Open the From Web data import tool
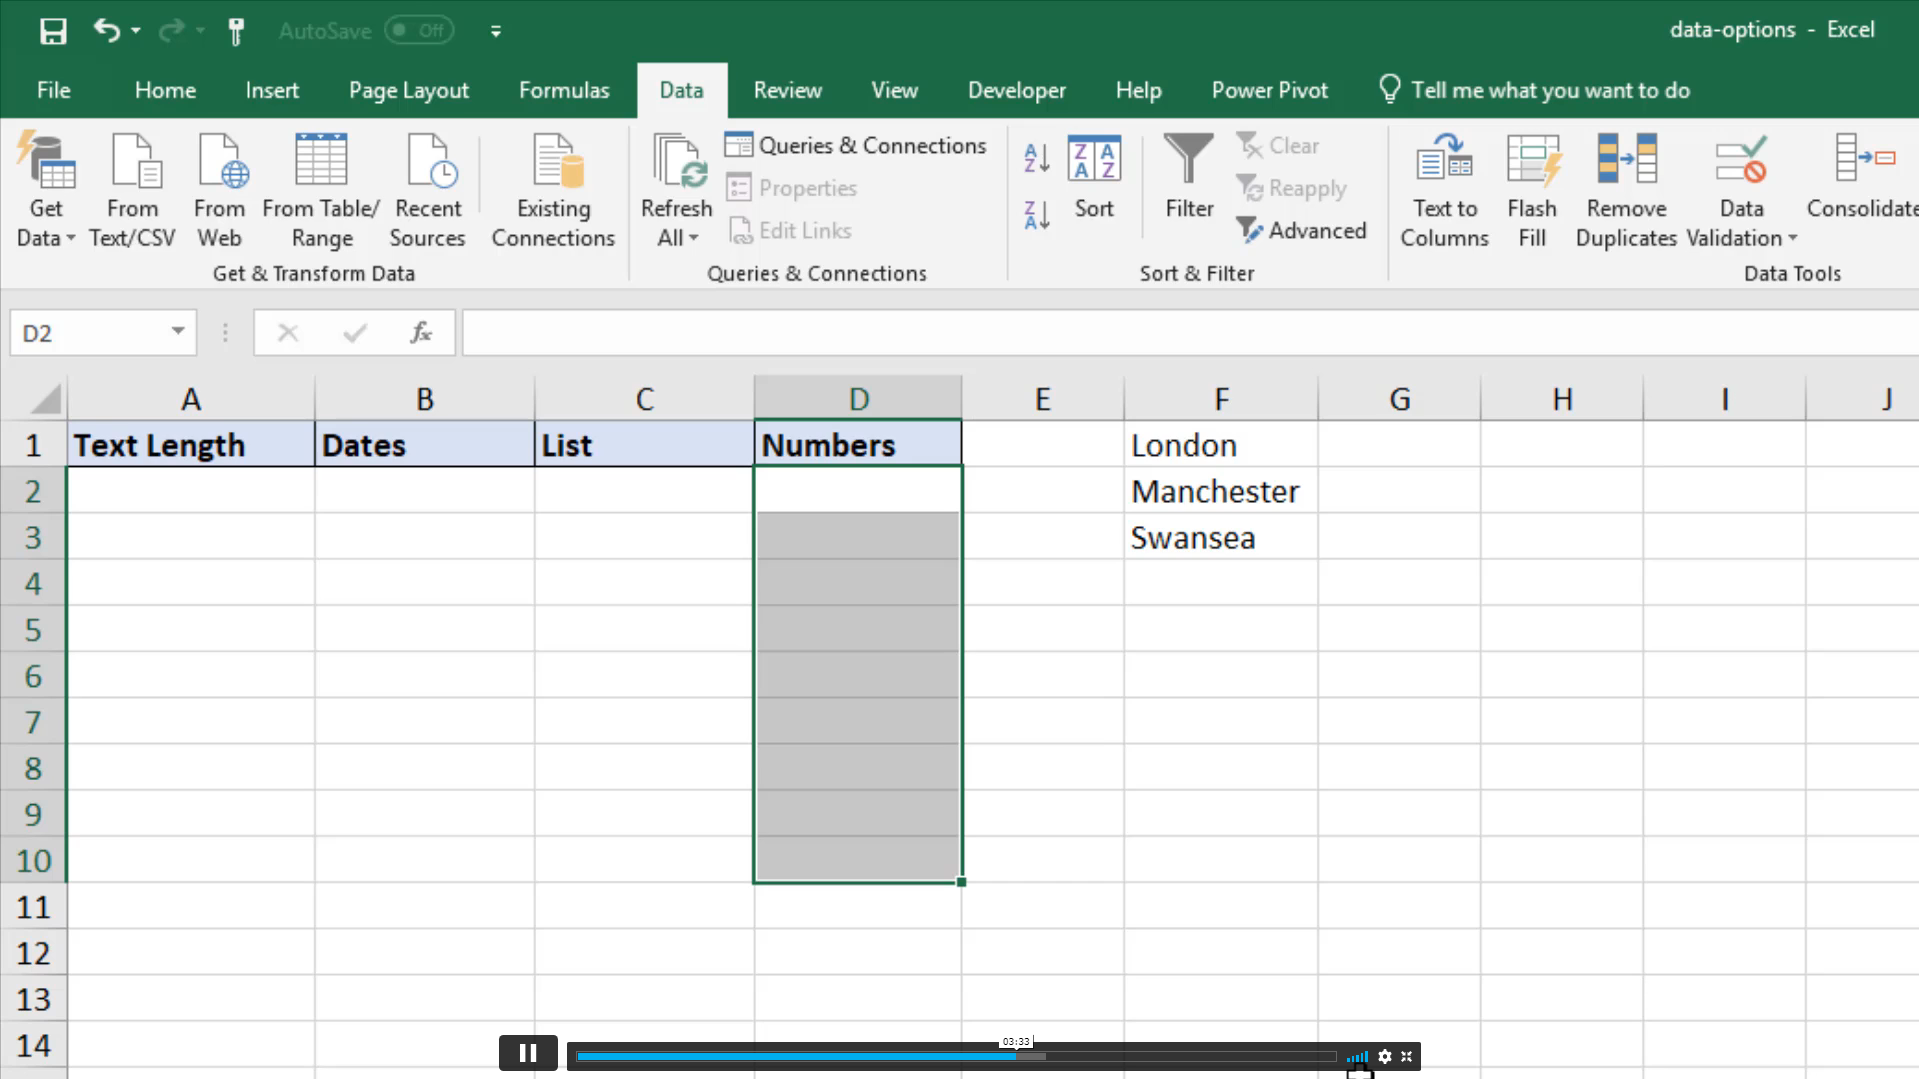The height and width of the screenshot is (1079, 1919). coord(219,190)
